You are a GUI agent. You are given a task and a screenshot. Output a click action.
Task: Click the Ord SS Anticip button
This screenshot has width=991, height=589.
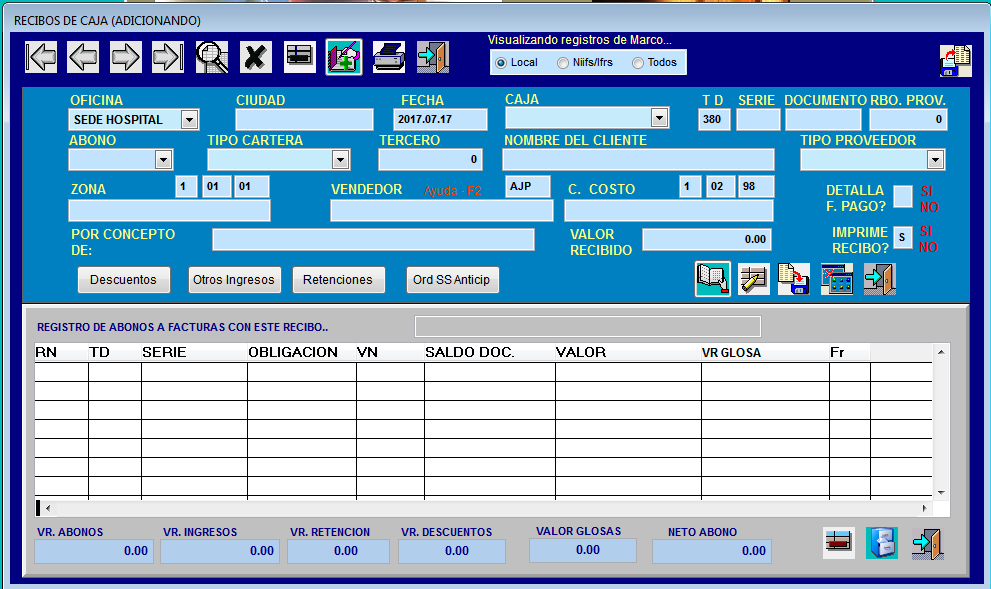pos(452,280)
